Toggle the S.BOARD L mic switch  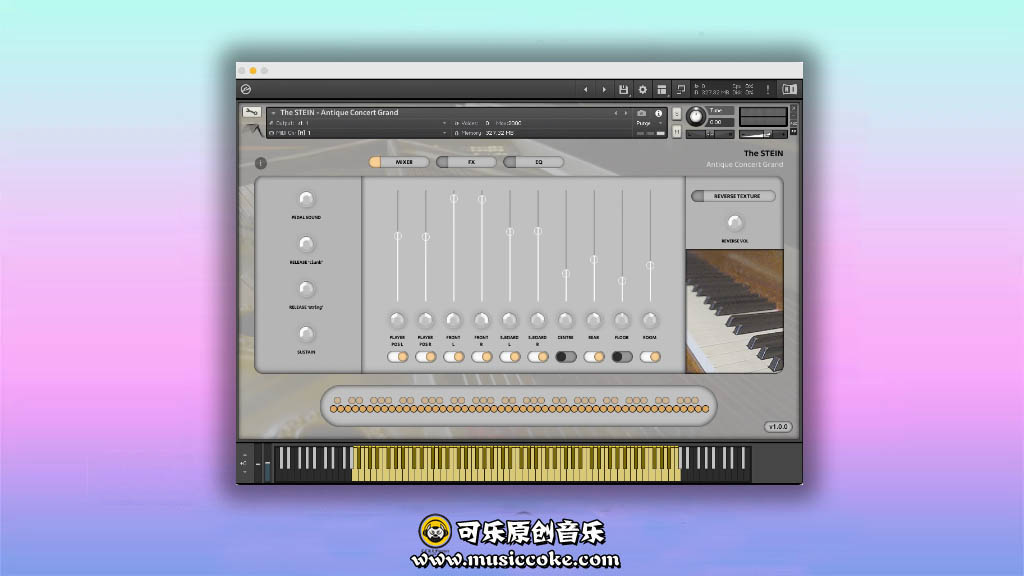[509, 357]
